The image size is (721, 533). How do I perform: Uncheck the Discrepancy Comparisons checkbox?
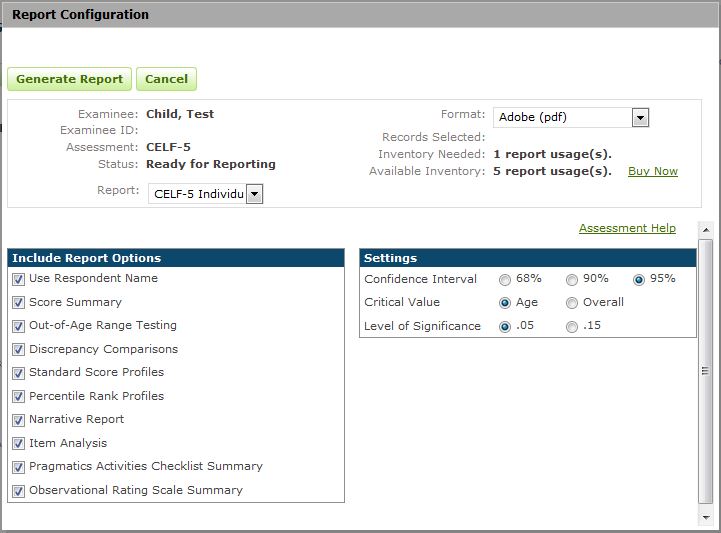[19, 350]
